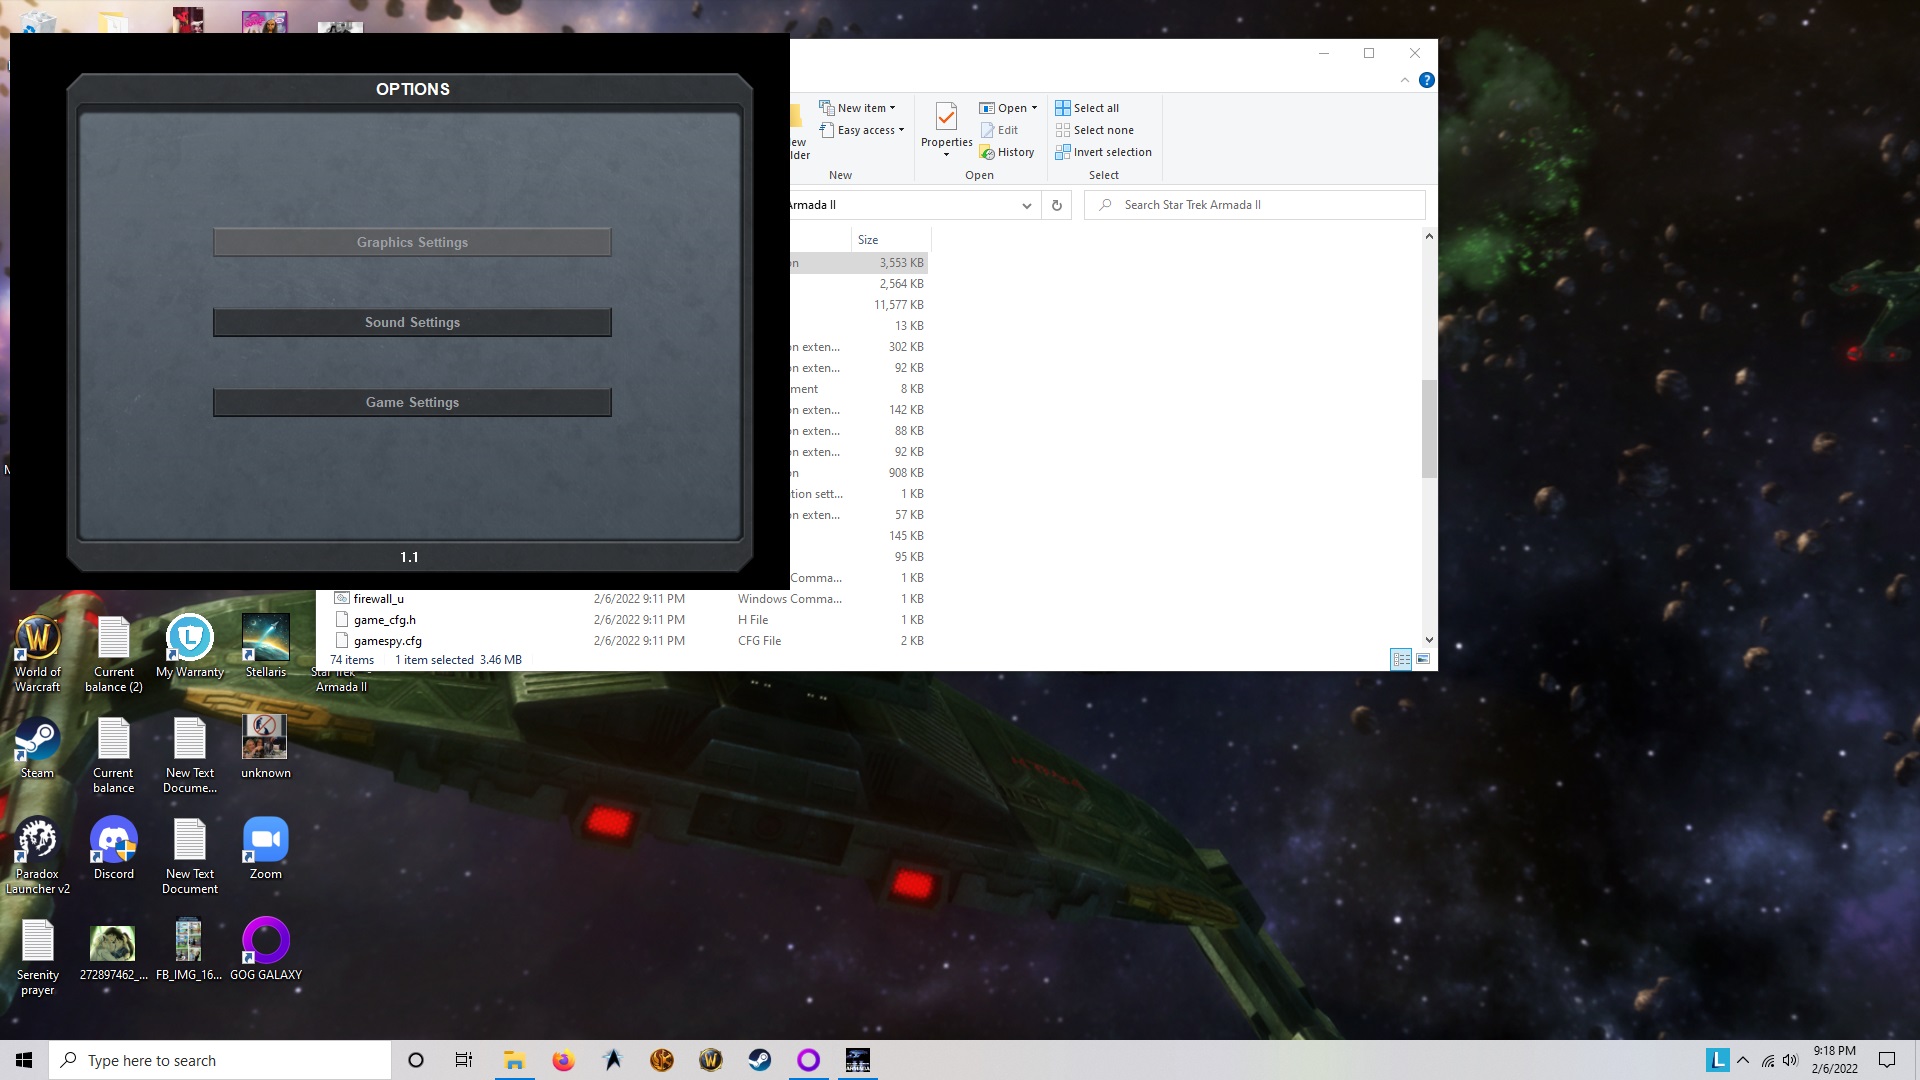Expand the Properties dropdown arrow
1920x1080 pixels.
click(946, 154)
